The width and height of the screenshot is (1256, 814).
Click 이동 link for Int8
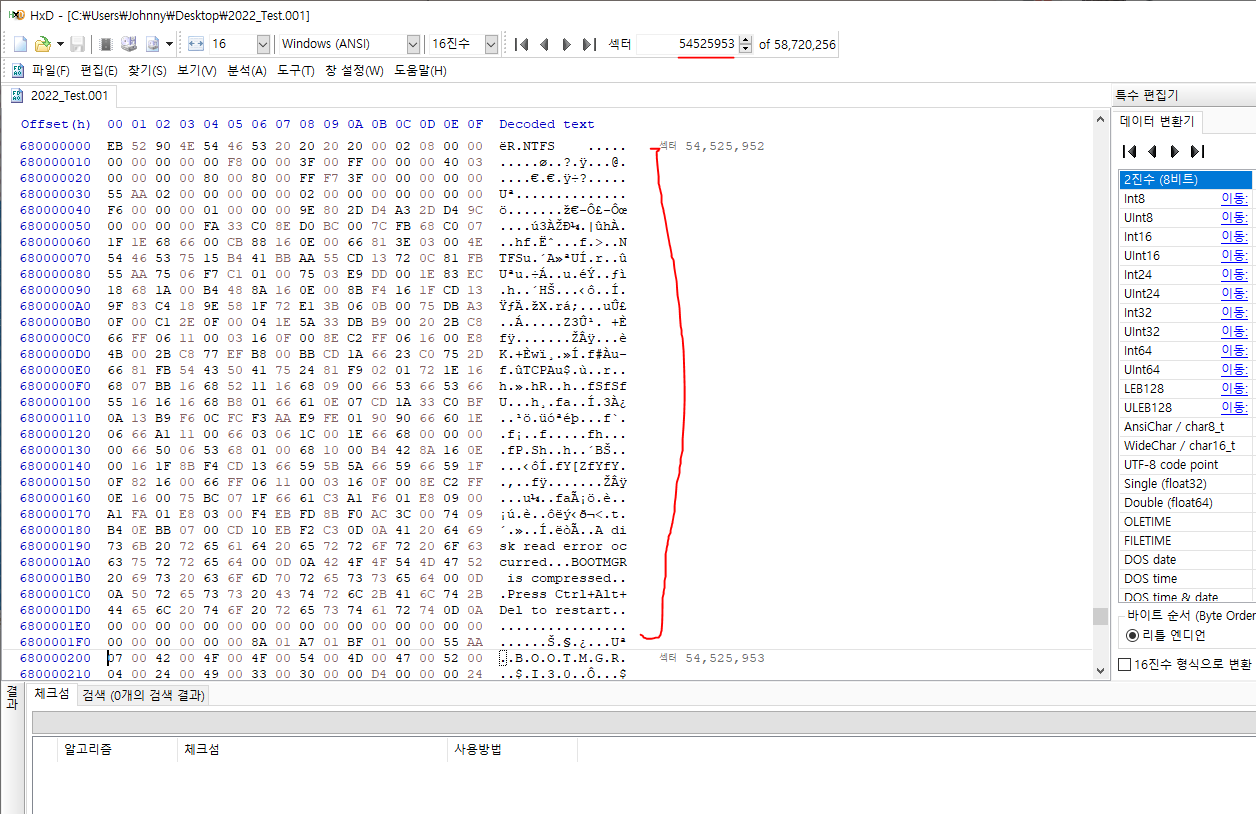[1235, 198]
